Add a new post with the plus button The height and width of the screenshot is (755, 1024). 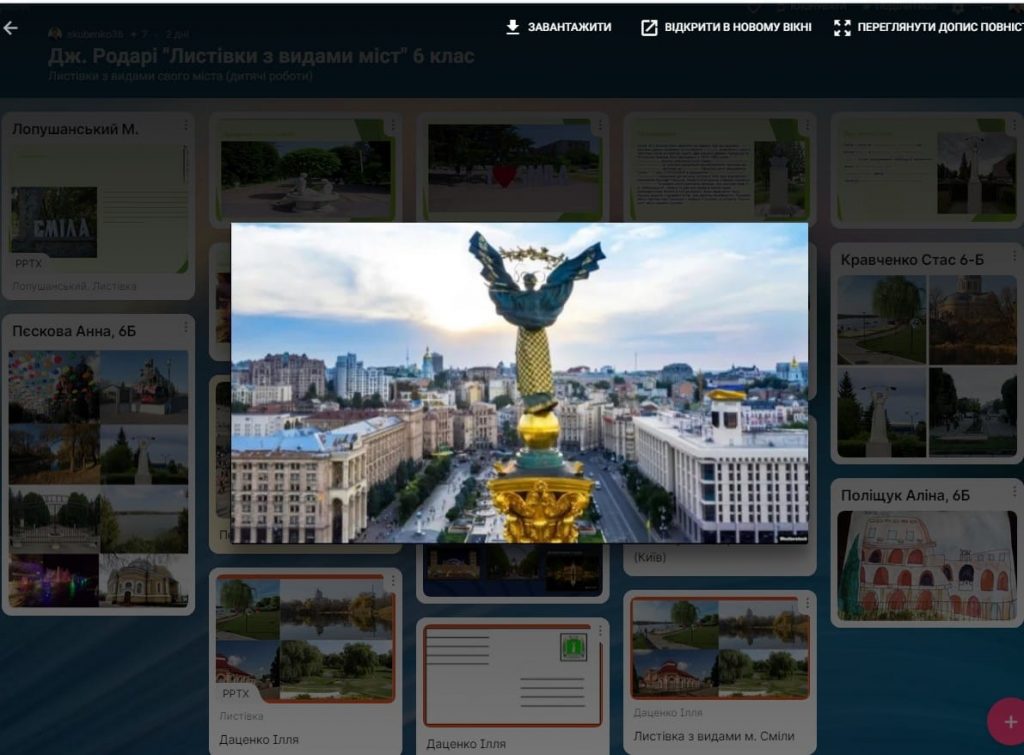pos(1010,722)
